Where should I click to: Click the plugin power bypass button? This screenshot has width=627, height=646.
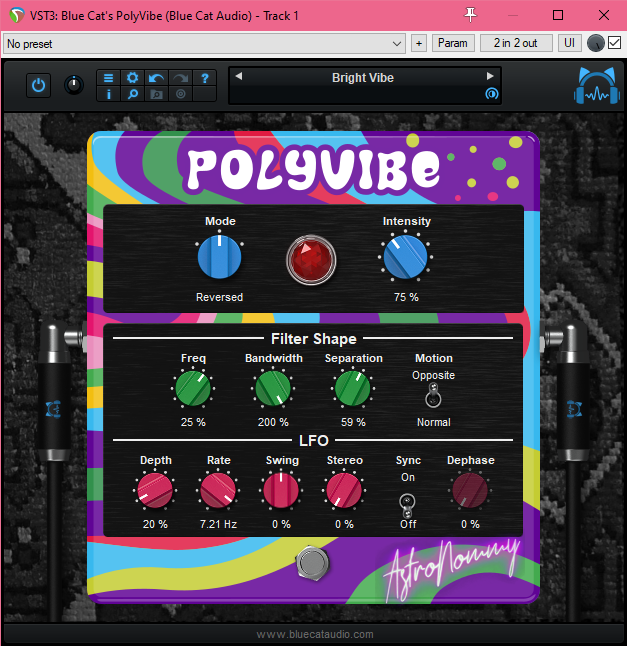pos(38,86)
